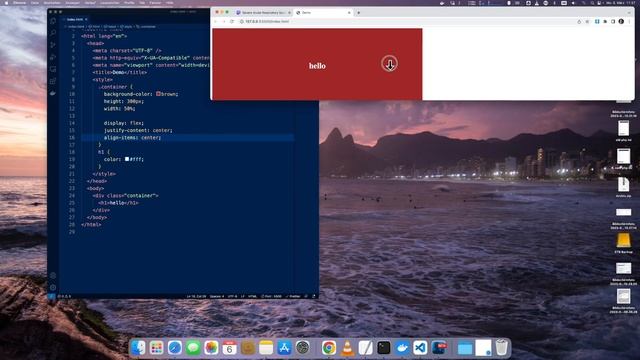Open Launchpad from the dock
This screenshot has width=640, height=360.
point(157,348)
